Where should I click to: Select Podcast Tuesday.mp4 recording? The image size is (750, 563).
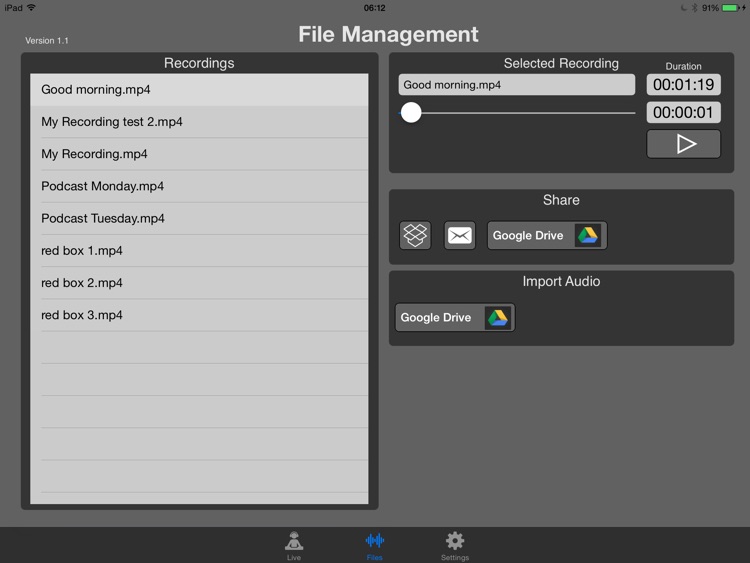tap(199, 219)
